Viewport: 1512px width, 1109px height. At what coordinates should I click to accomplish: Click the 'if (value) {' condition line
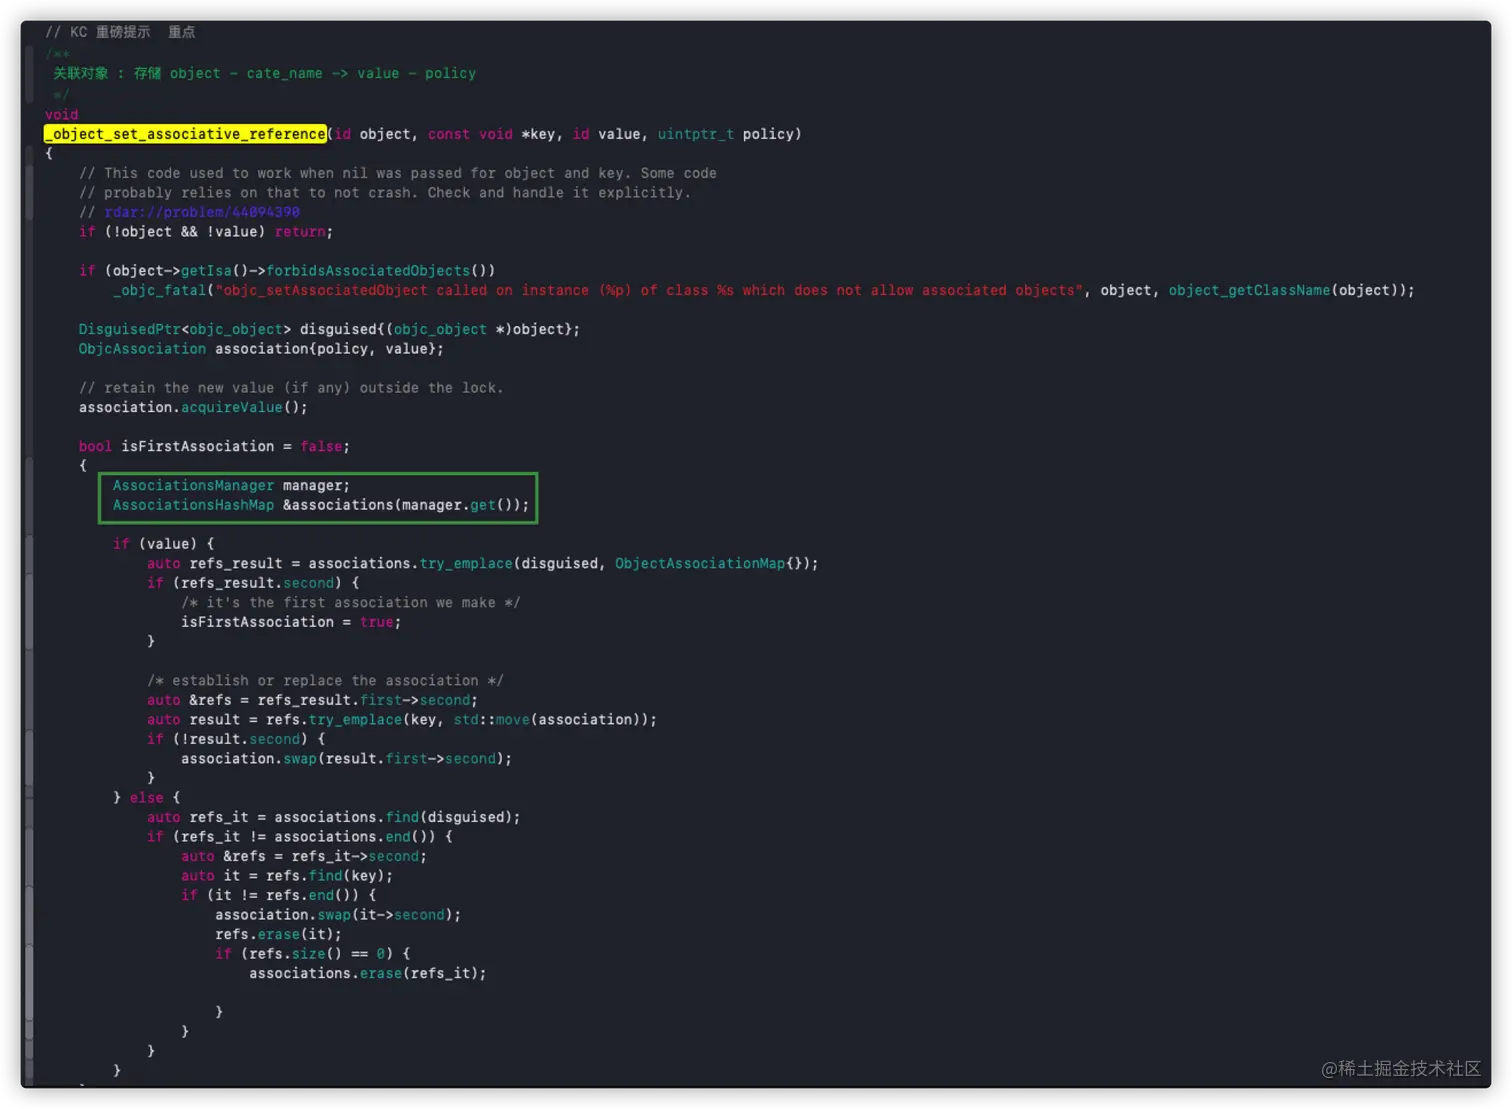tap(163, 544)
